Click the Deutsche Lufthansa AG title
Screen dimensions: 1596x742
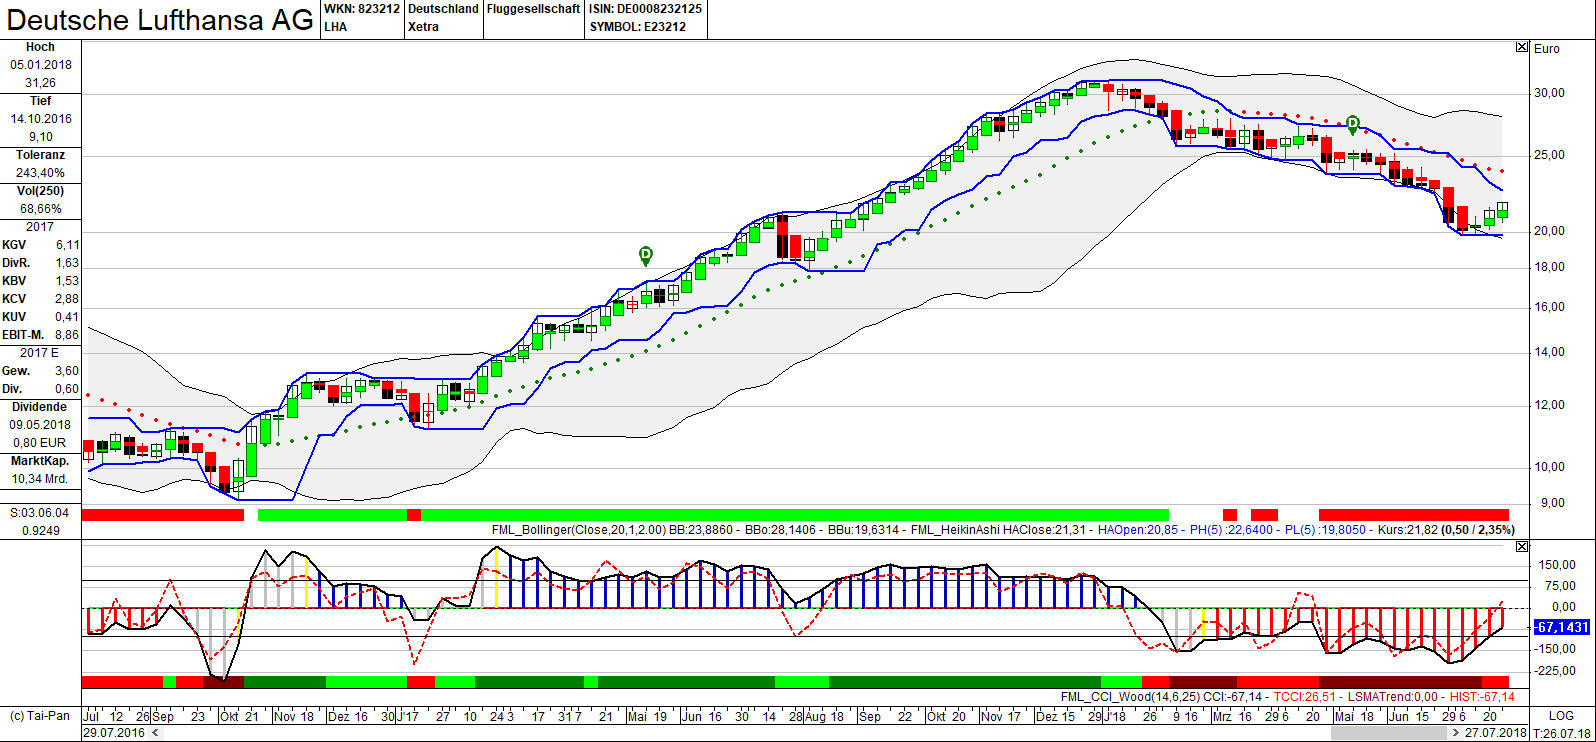pyautogui.click(x=160, y=20)
